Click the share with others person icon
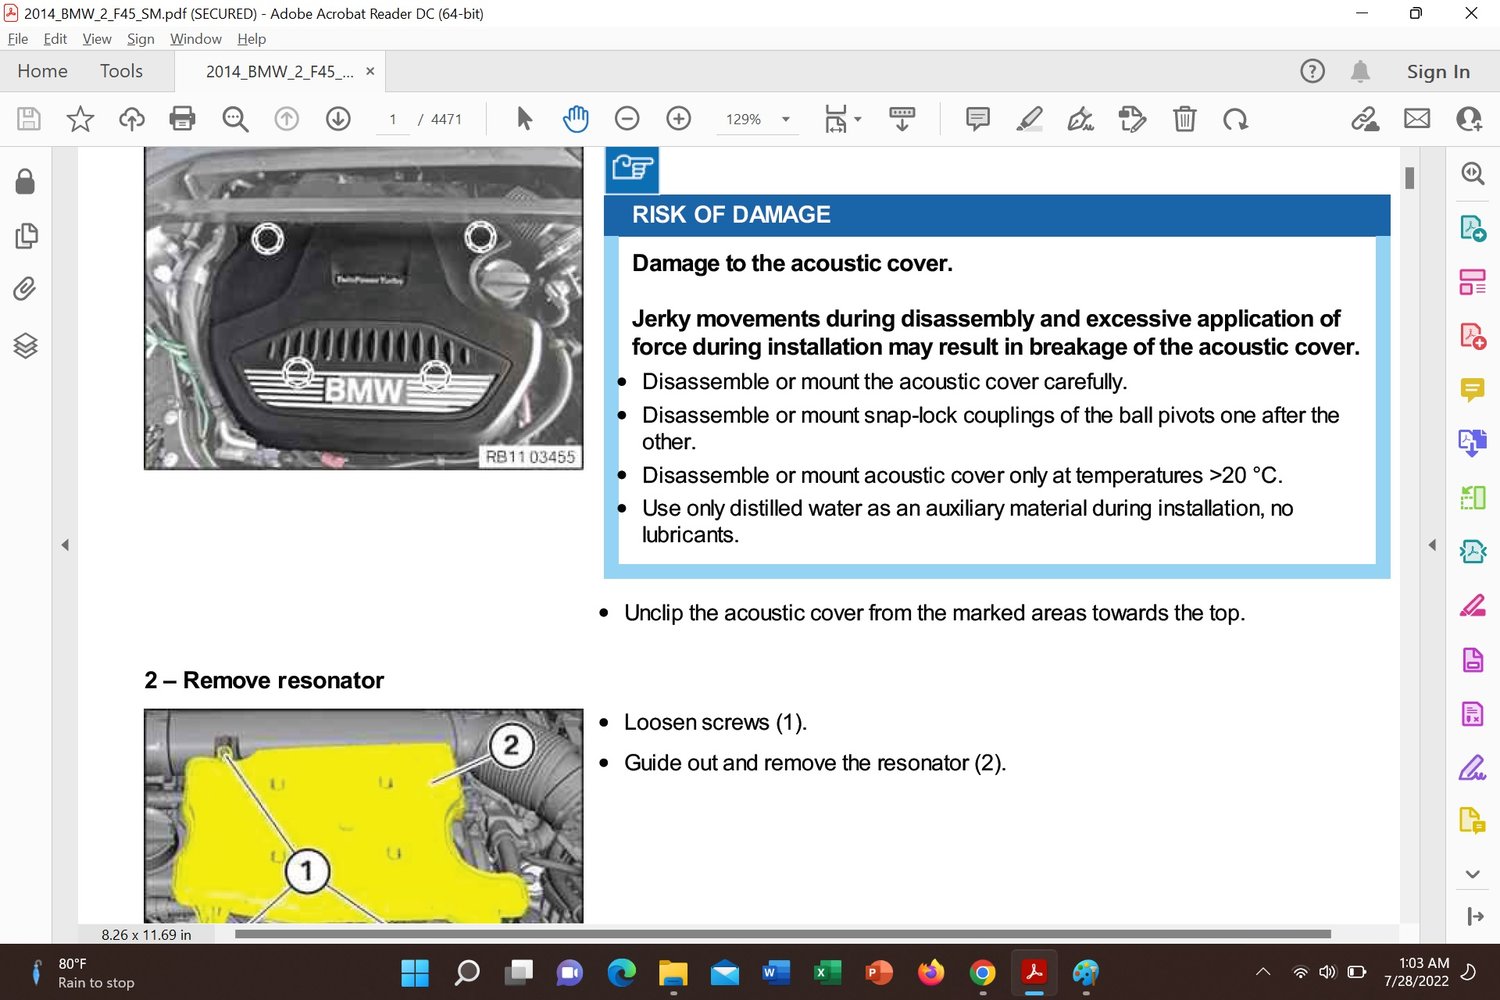 point(1469,119)
